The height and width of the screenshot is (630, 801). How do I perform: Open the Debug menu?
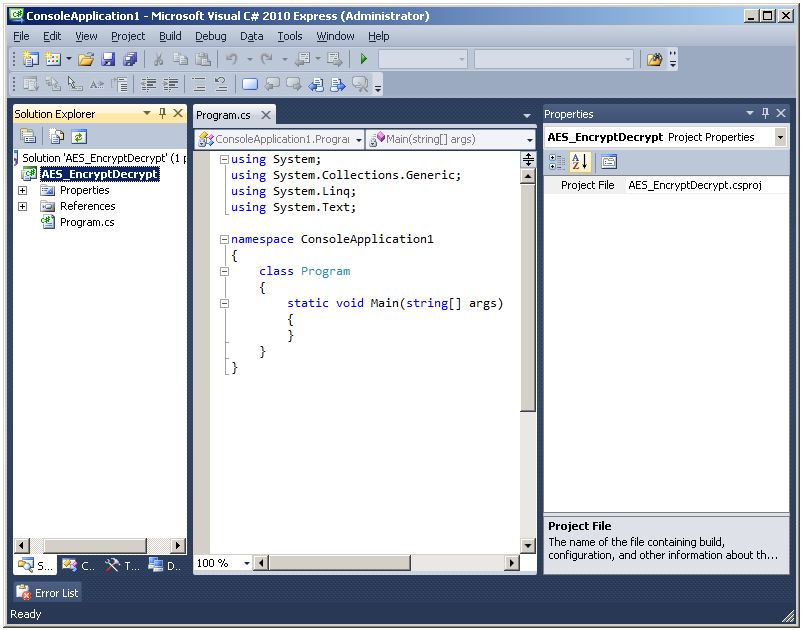210,36
